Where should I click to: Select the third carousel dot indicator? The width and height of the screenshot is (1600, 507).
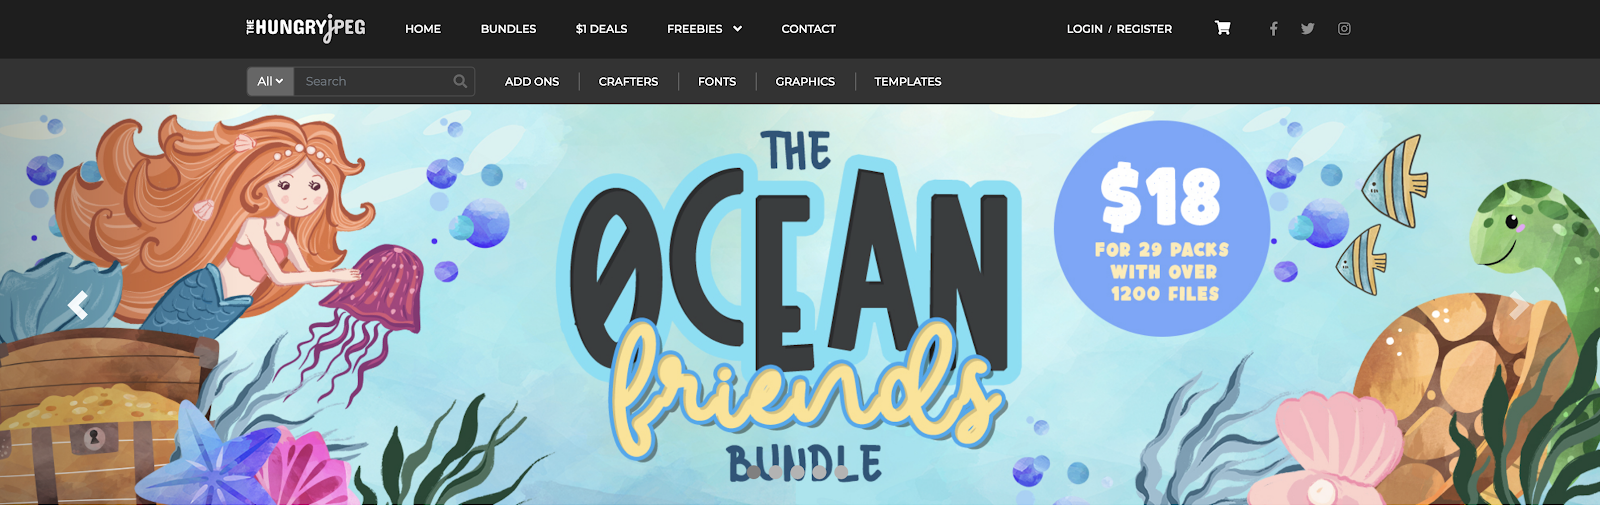(x=797, y=472)
